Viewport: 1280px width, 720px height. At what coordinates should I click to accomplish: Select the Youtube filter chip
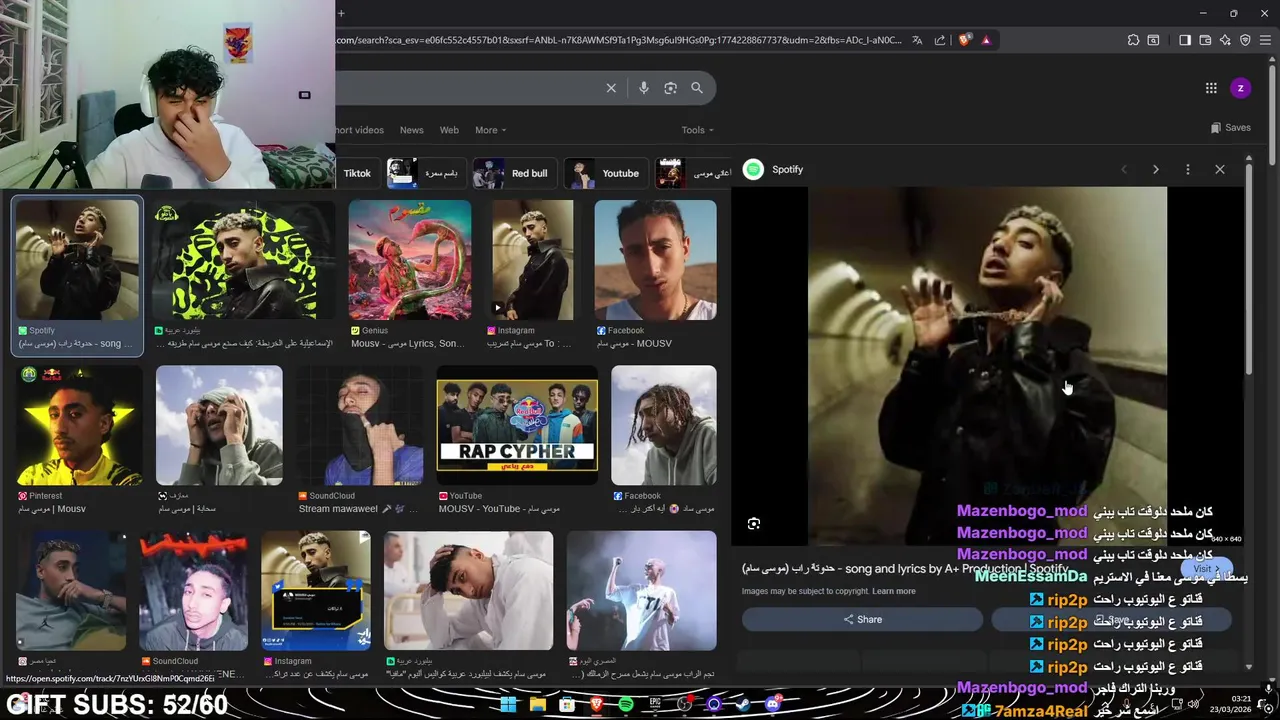coord(605,173)
